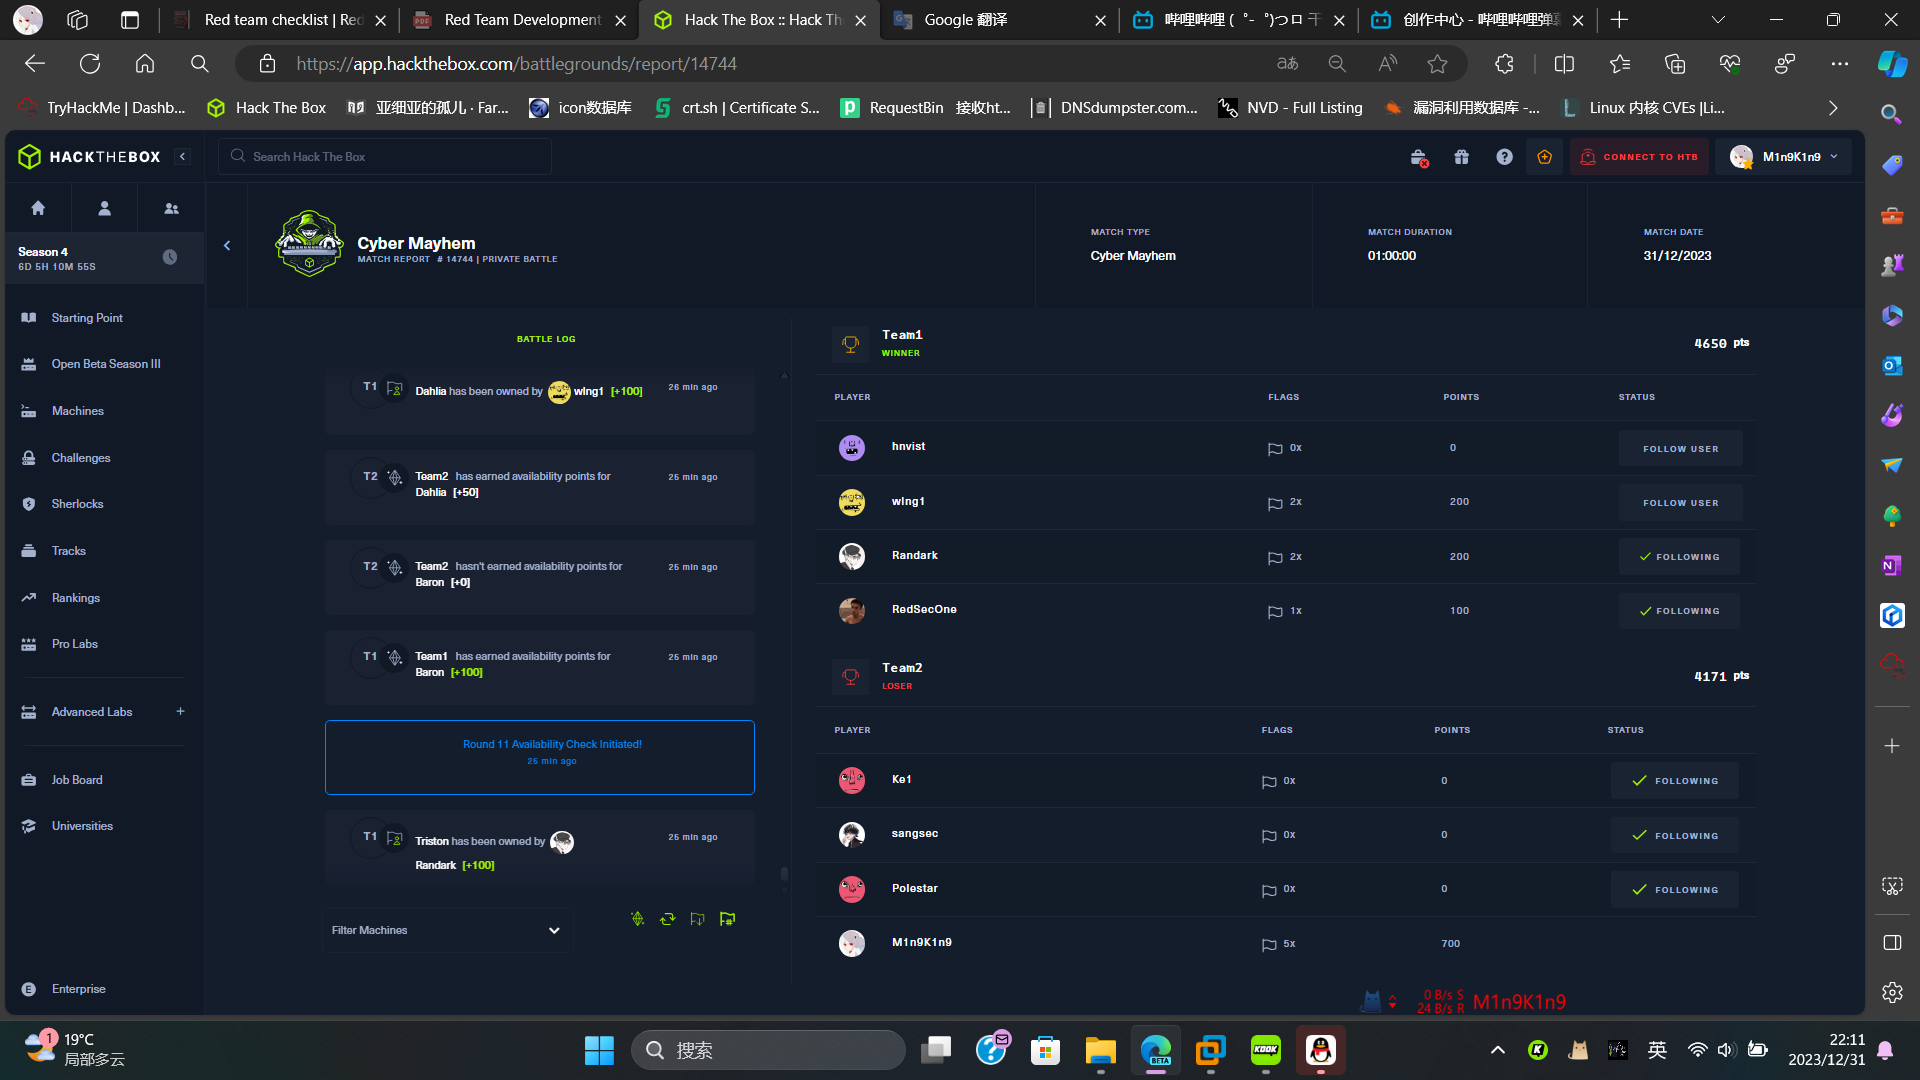Open Rankings in the sidebar menu
The image size is (1920, 1080).
(75, 598)
